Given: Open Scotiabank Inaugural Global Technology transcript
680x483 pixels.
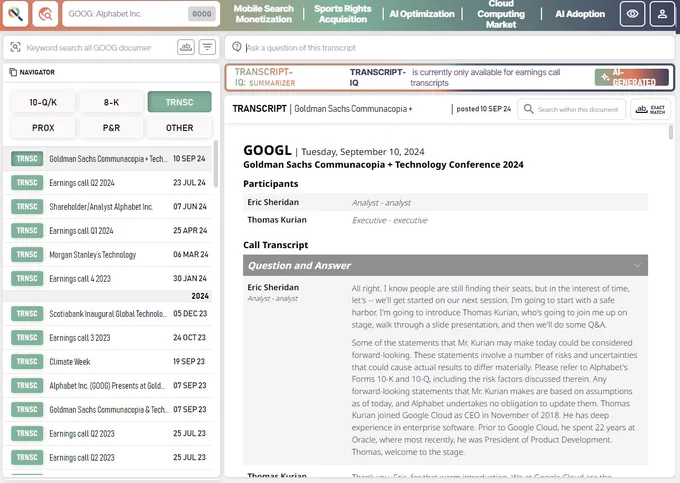Looking at the screenshot, I should (x=108, y=313).
